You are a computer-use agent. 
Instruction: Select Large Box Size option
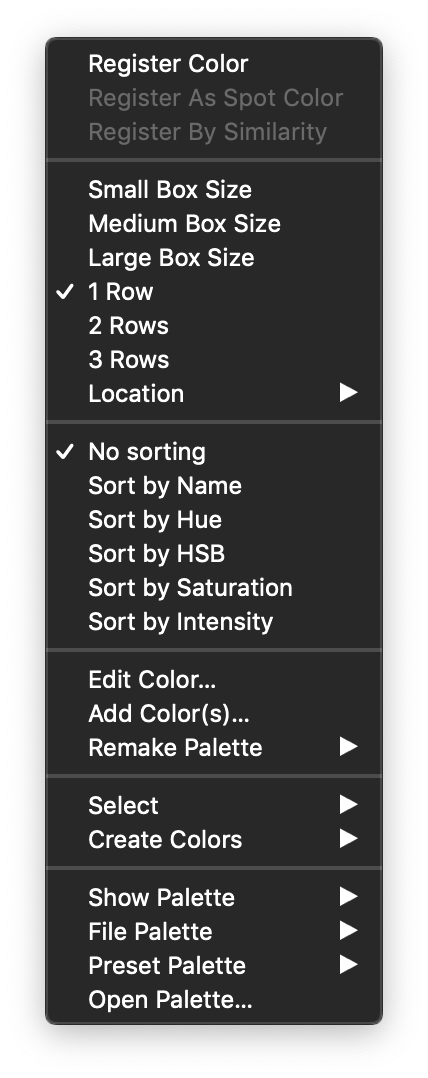click(214, 258)
